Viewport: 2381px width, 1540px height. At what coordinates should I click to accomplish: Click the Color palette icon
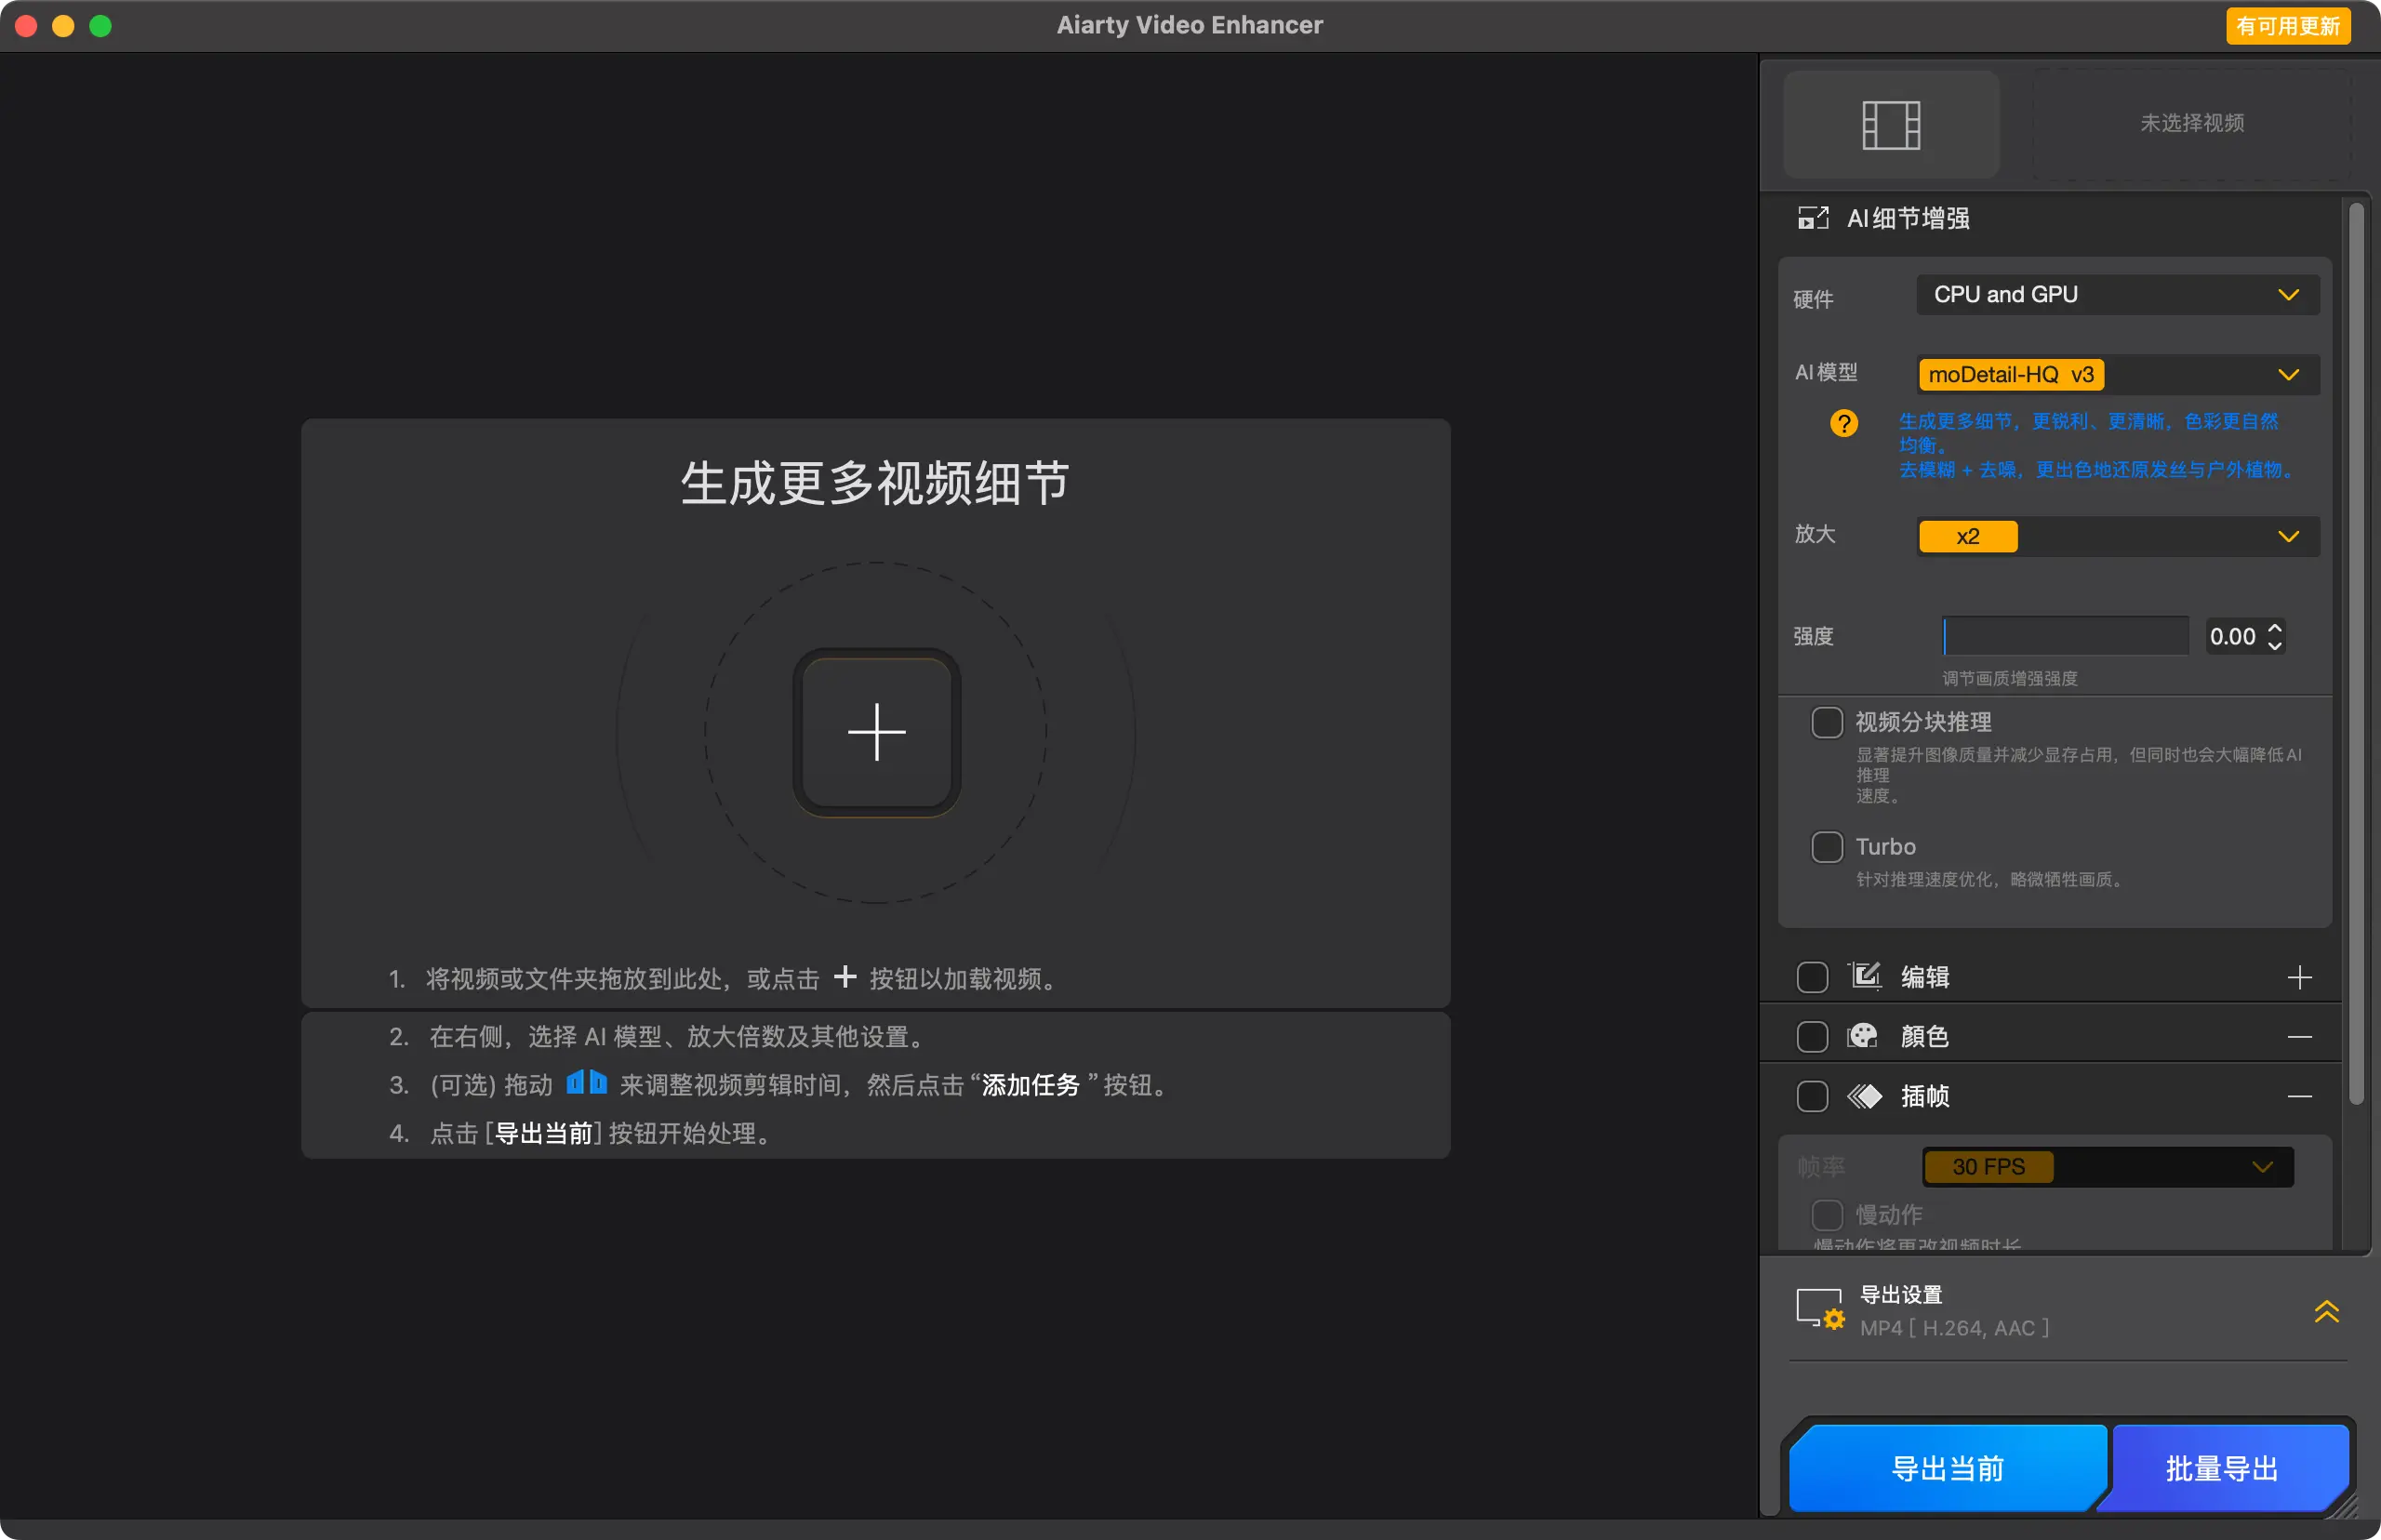click(x=1862, y=1036)
